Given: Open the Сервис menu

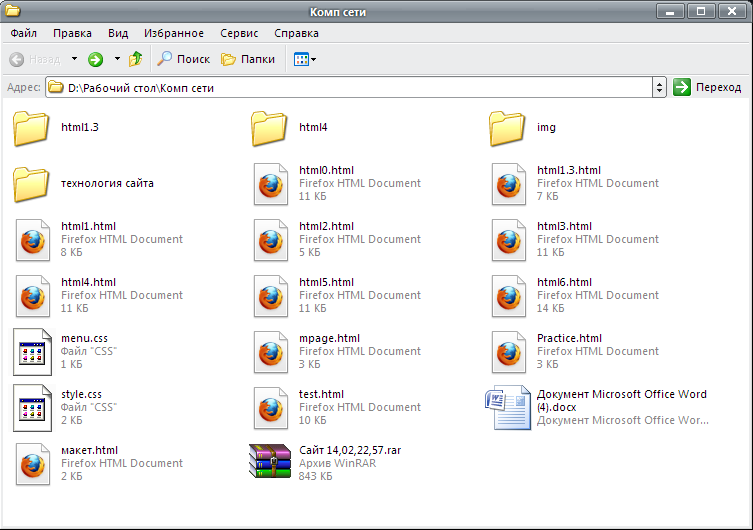Looking at the screenshot, I should tap(239, 33).
